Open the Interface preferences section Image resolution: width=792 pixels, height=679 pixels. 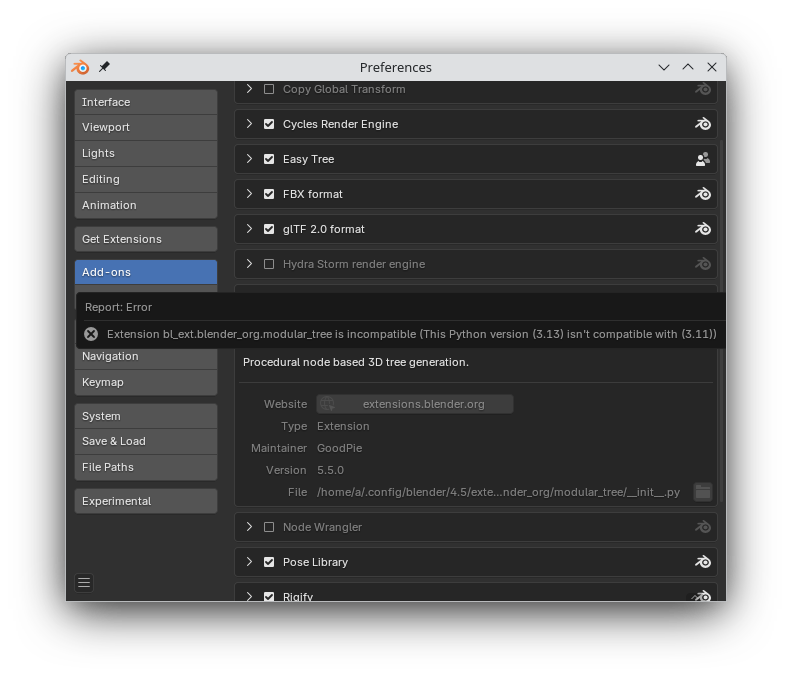click(x=146, y=102)
